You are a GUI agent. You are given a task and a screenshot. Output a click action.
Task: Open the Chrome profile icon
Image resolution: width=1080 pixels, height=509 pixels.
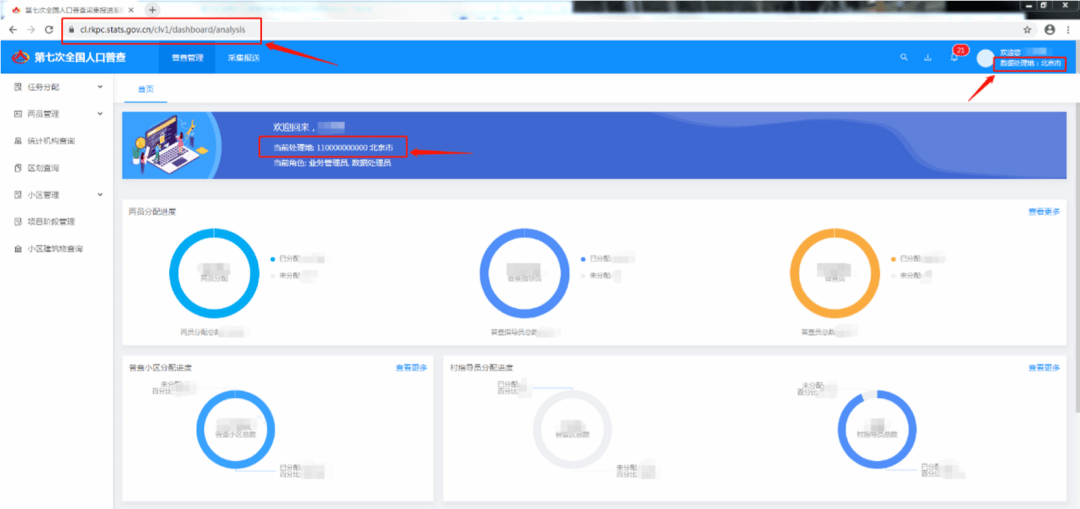tap(1050, 30)
